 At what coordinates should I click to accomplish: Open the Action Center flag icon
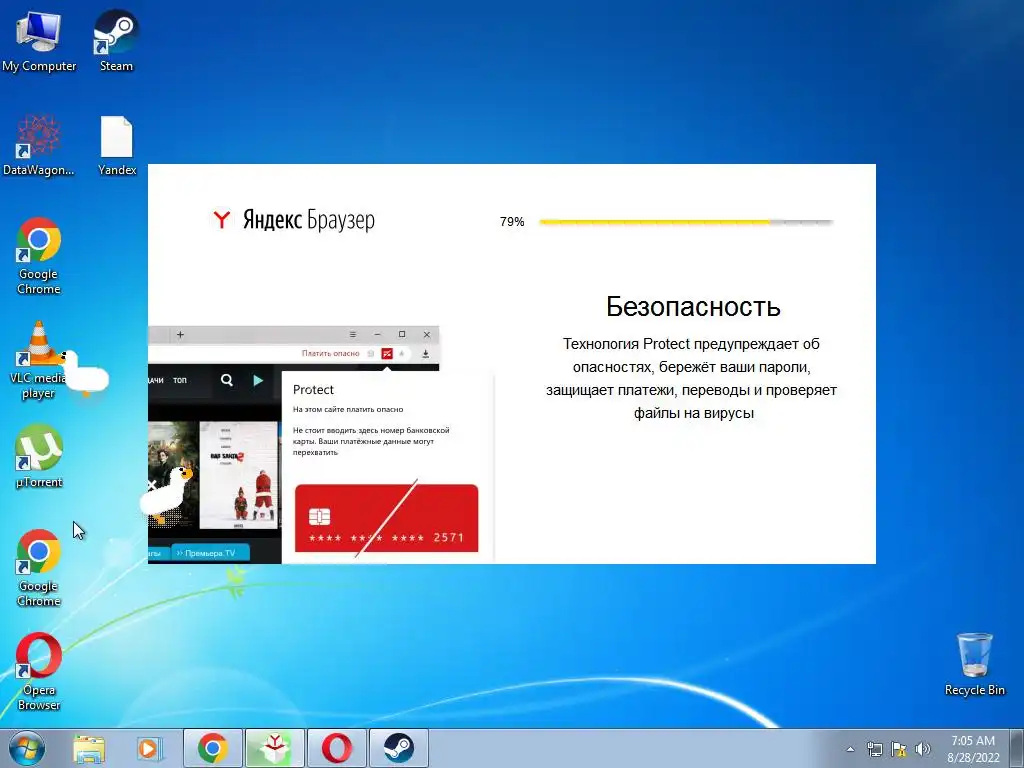[899, 749]
